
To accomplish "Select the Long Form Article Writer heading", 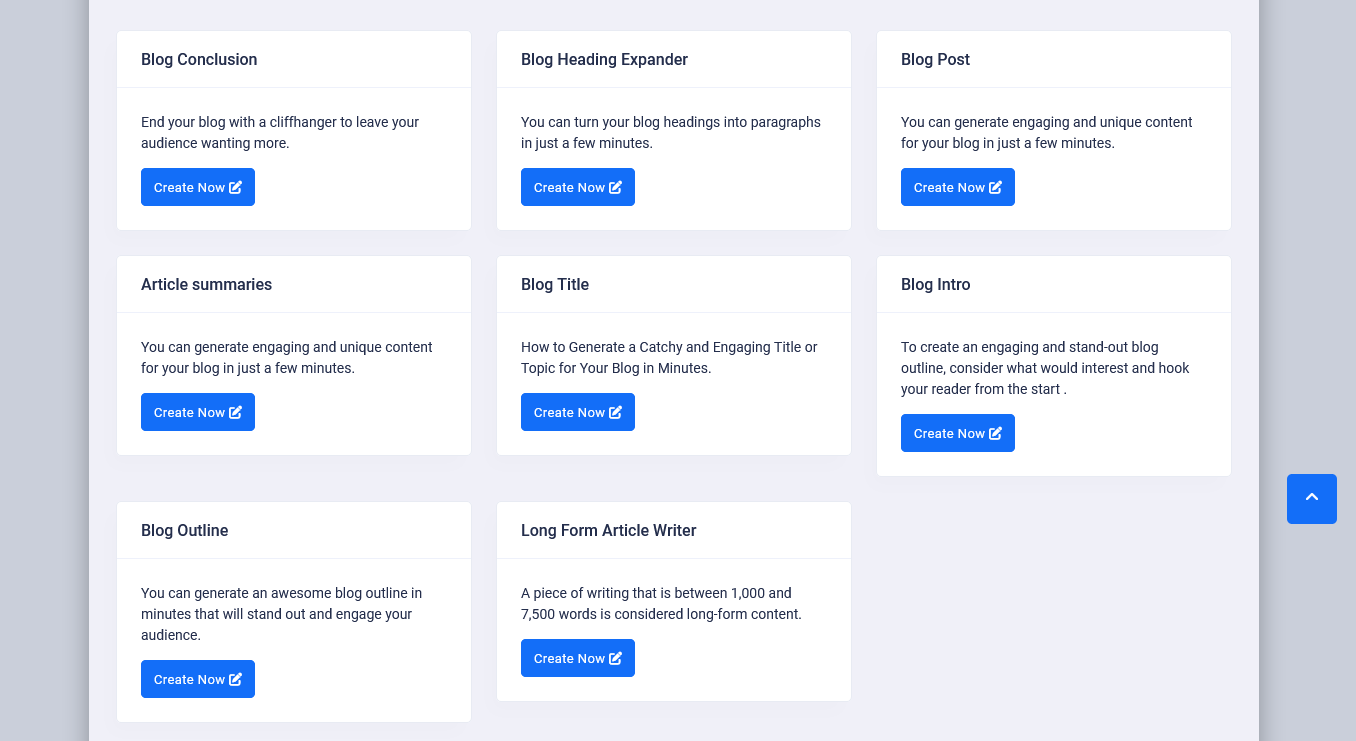I will 608,530.
